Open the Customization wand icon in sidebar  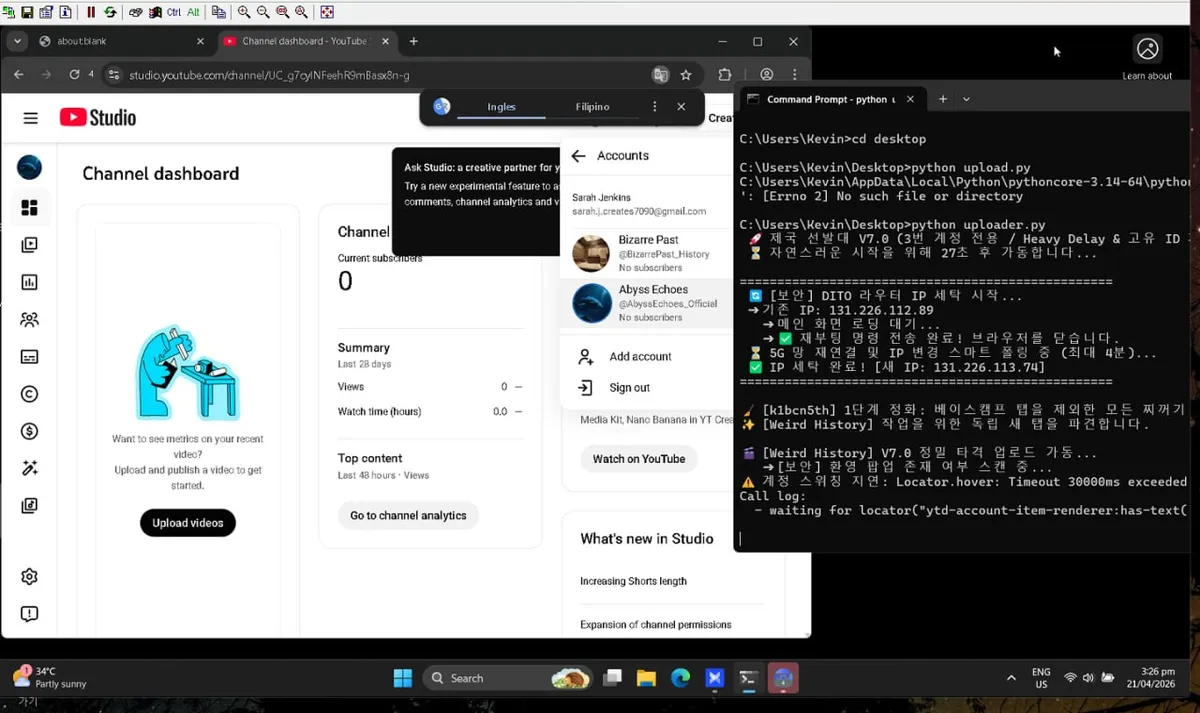(x=29, y=468)
